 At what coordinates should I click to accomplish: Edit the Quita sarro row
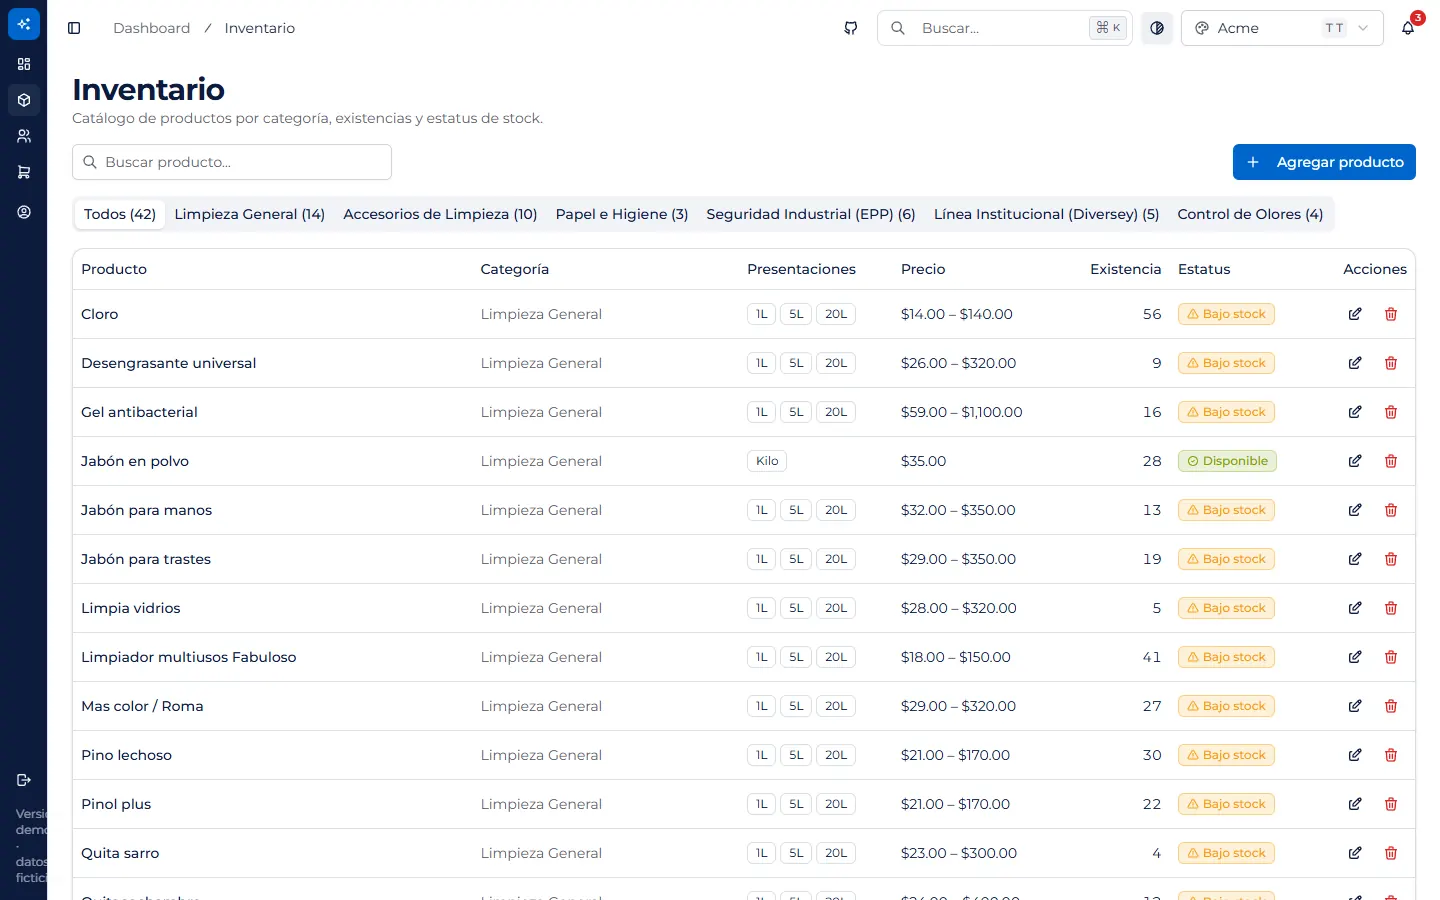pos(1355,853)
